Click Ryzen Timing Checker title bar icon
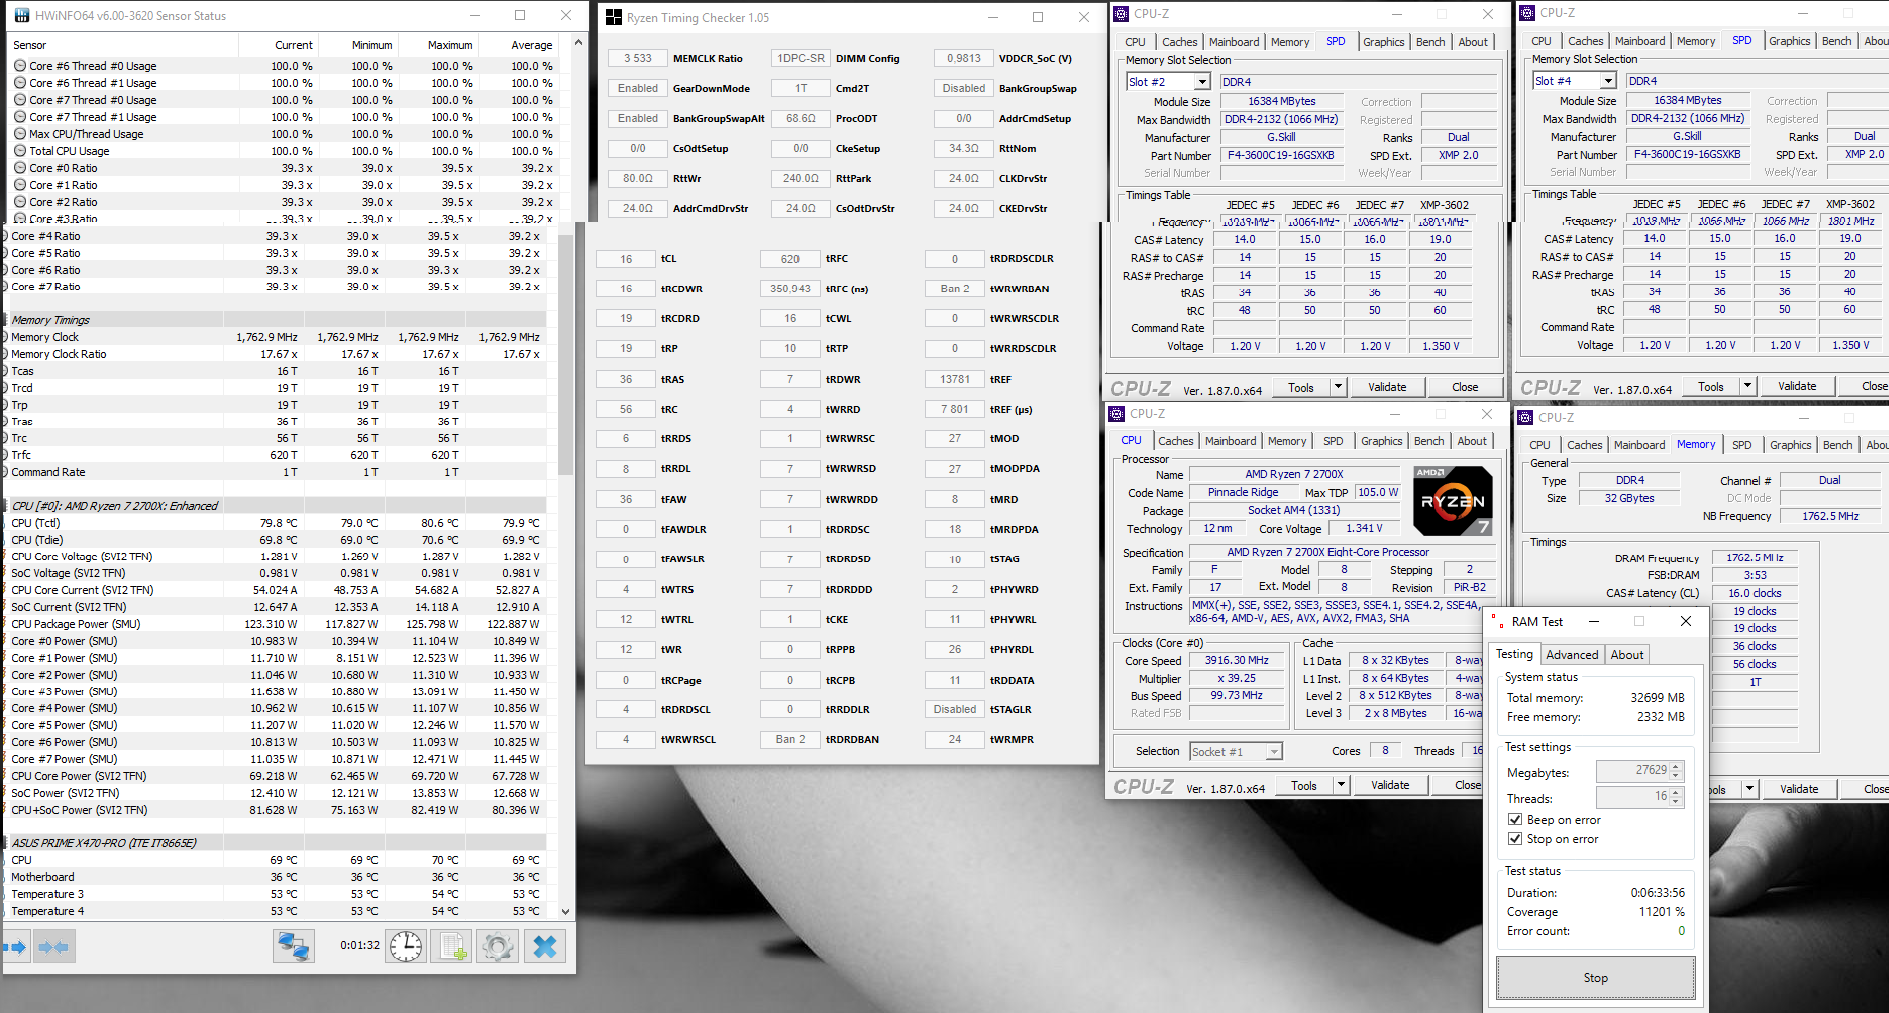This screenshot has height=1013, width=1889. click(x=614, y=17)
